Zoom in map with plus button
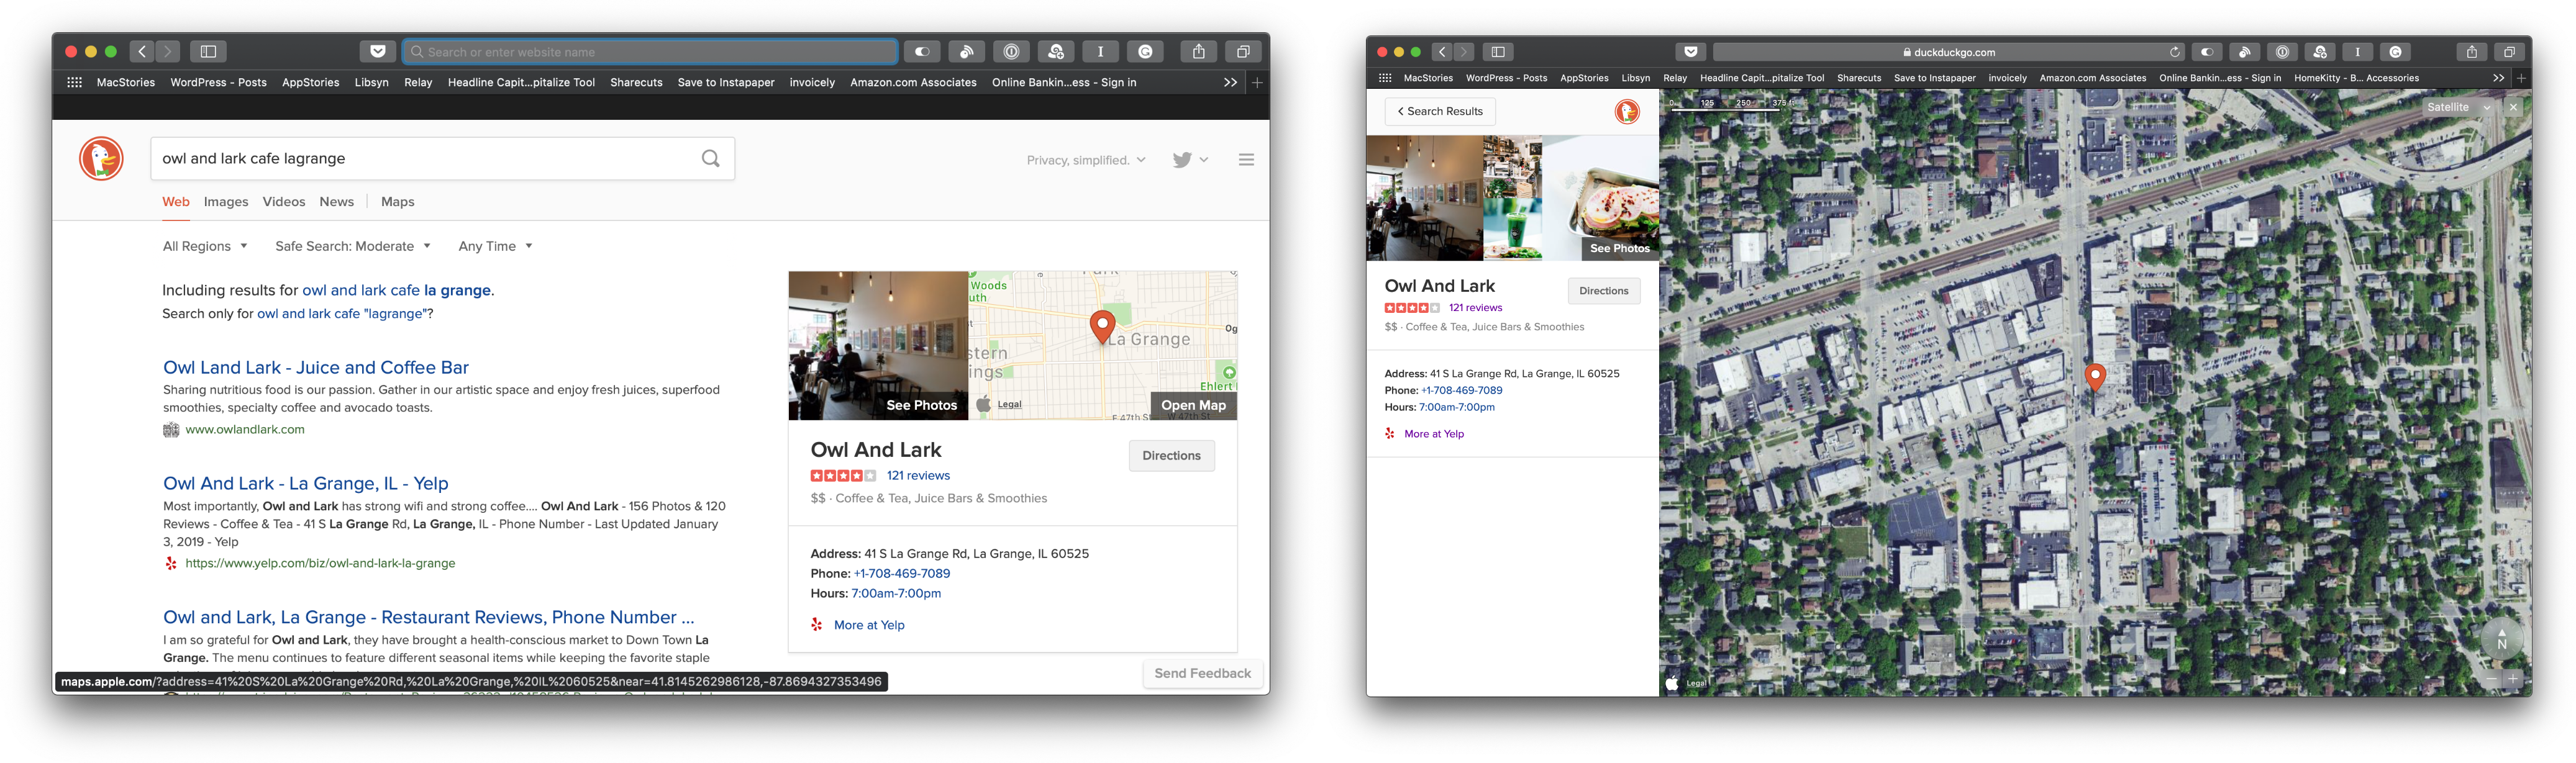The height and width of the screenshot is (763, 2576). coord(2512,680)
